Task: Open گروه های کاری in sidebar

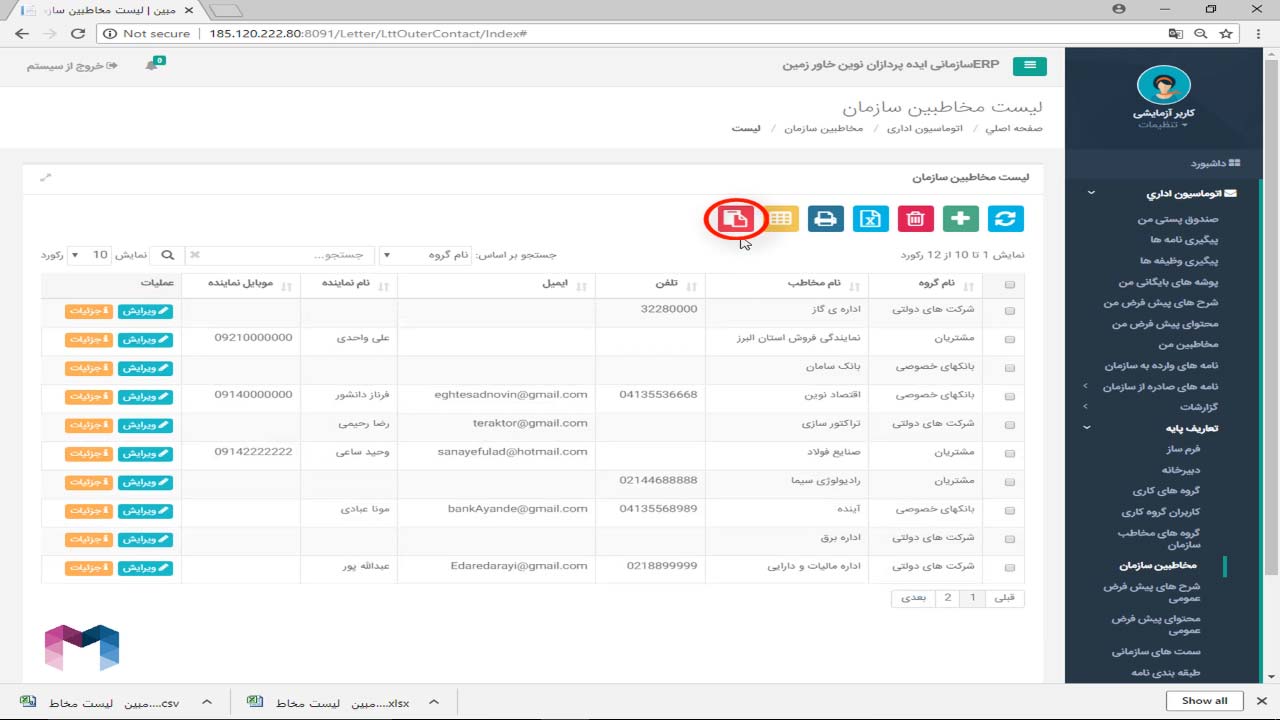Action: point(1166,491)
